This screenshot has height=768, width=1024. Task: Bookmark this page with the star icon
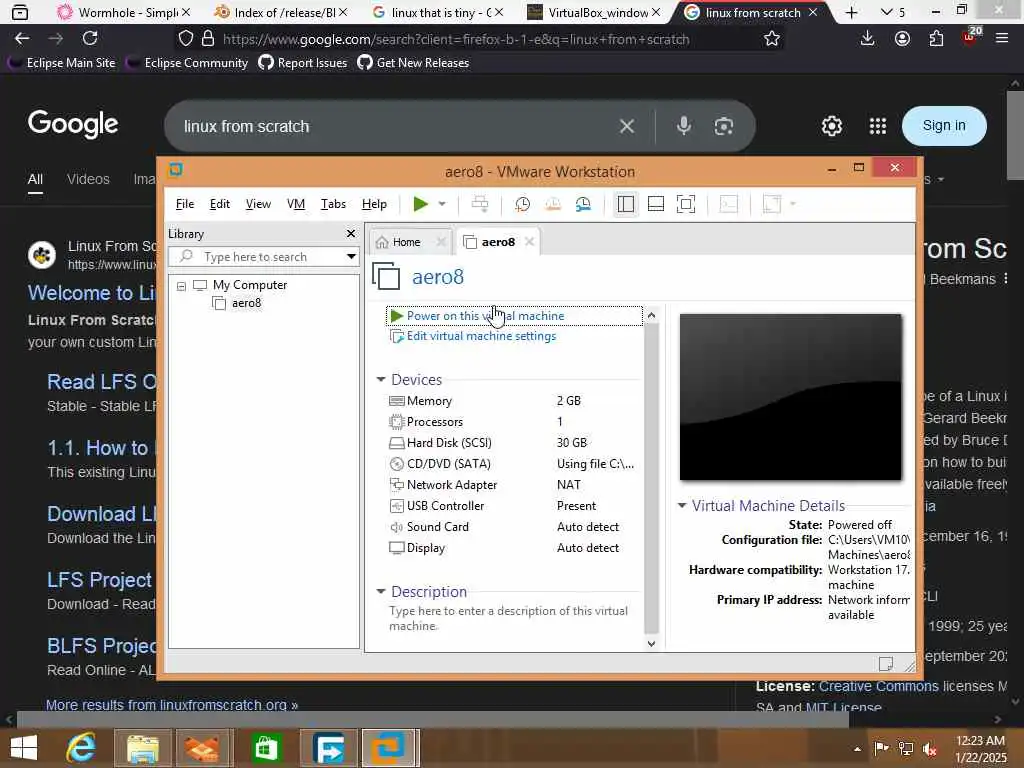(x=772, y=39)
